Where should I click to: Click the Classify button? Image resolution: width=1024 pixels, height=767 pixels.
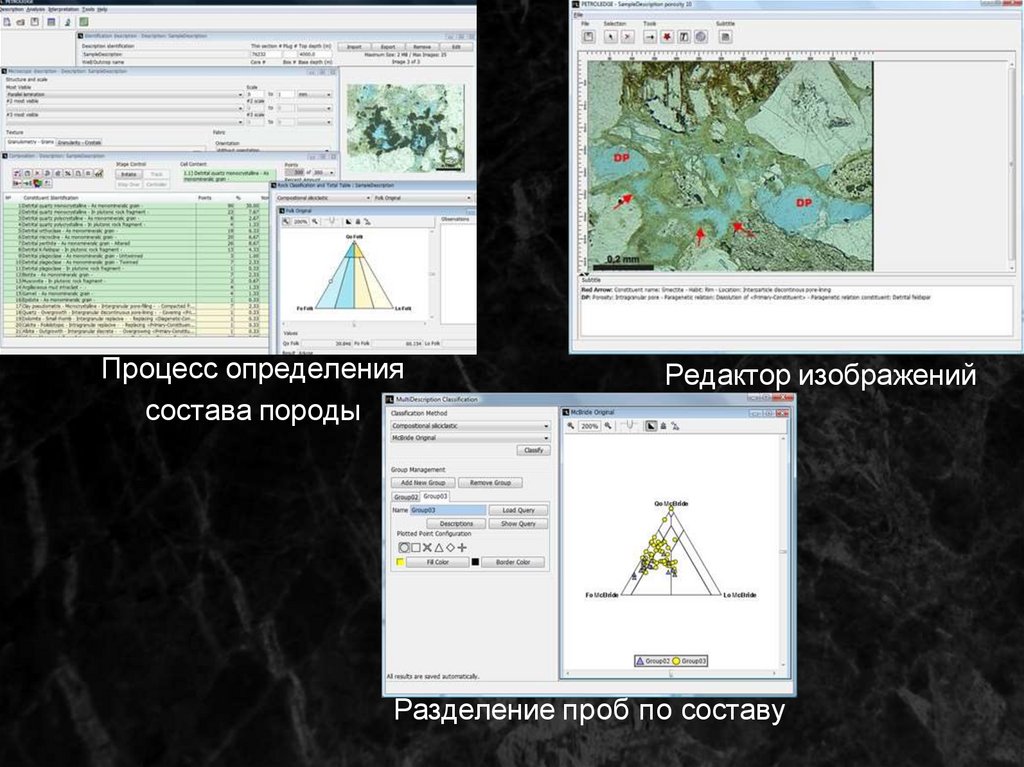click(x=534, y=451)
